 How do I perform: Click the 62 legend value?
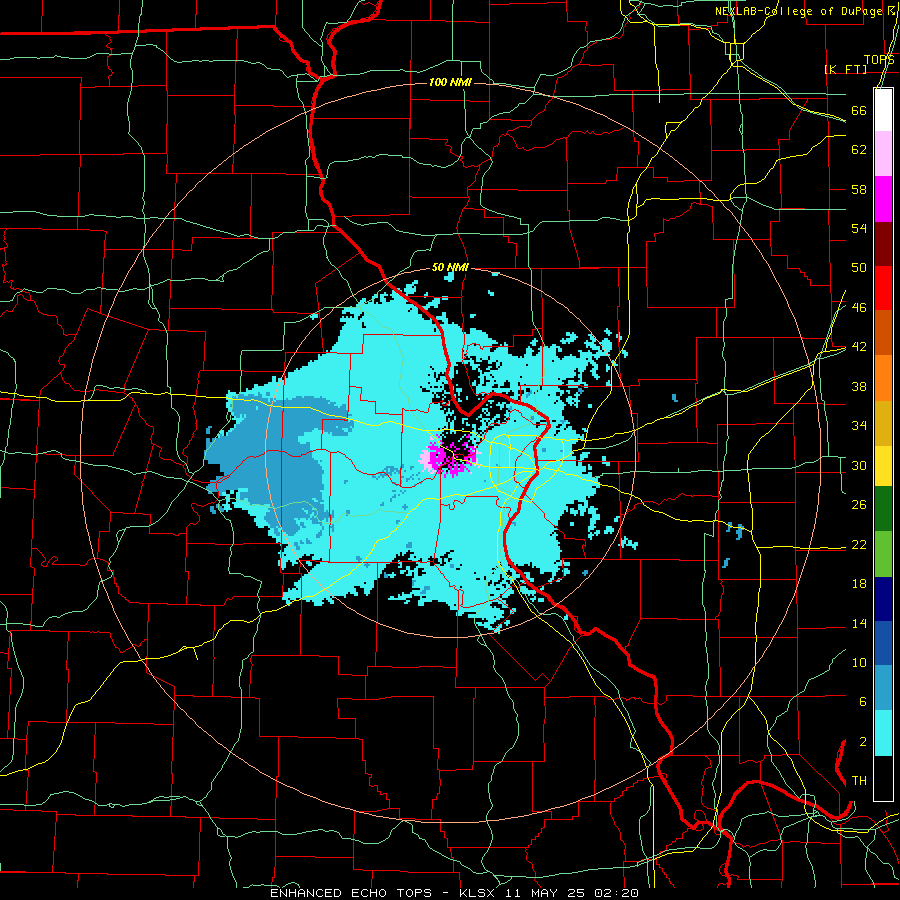click(859, 150)
